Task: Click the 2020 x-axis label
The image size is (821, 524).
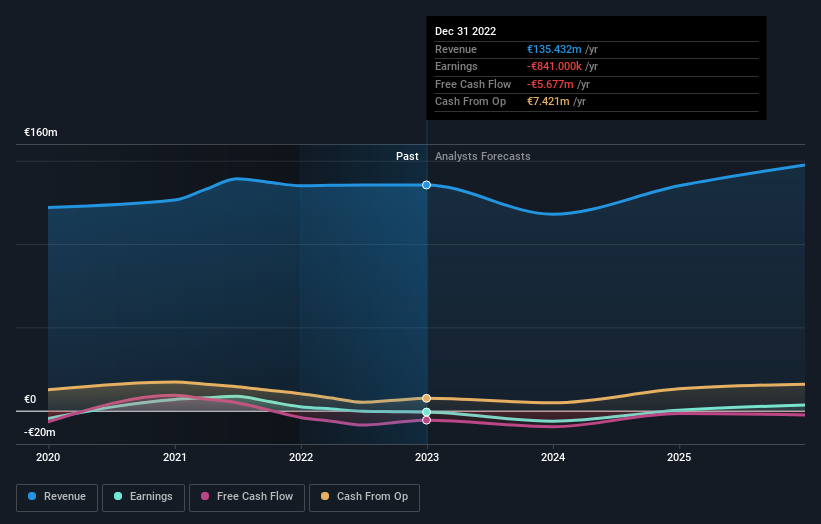Action: coord(48,458)
